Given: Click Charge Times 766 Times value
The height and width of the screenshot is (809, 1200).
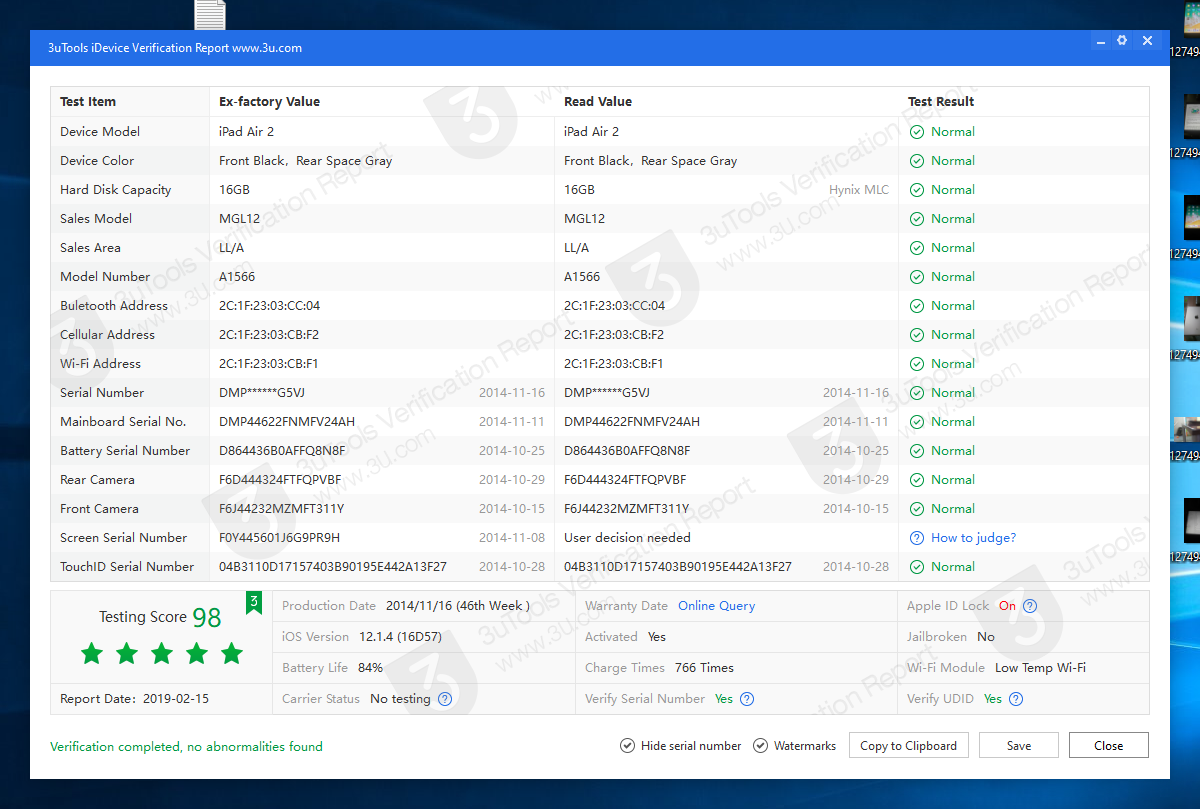Looking at the screenshot, I should pos(704,668).
